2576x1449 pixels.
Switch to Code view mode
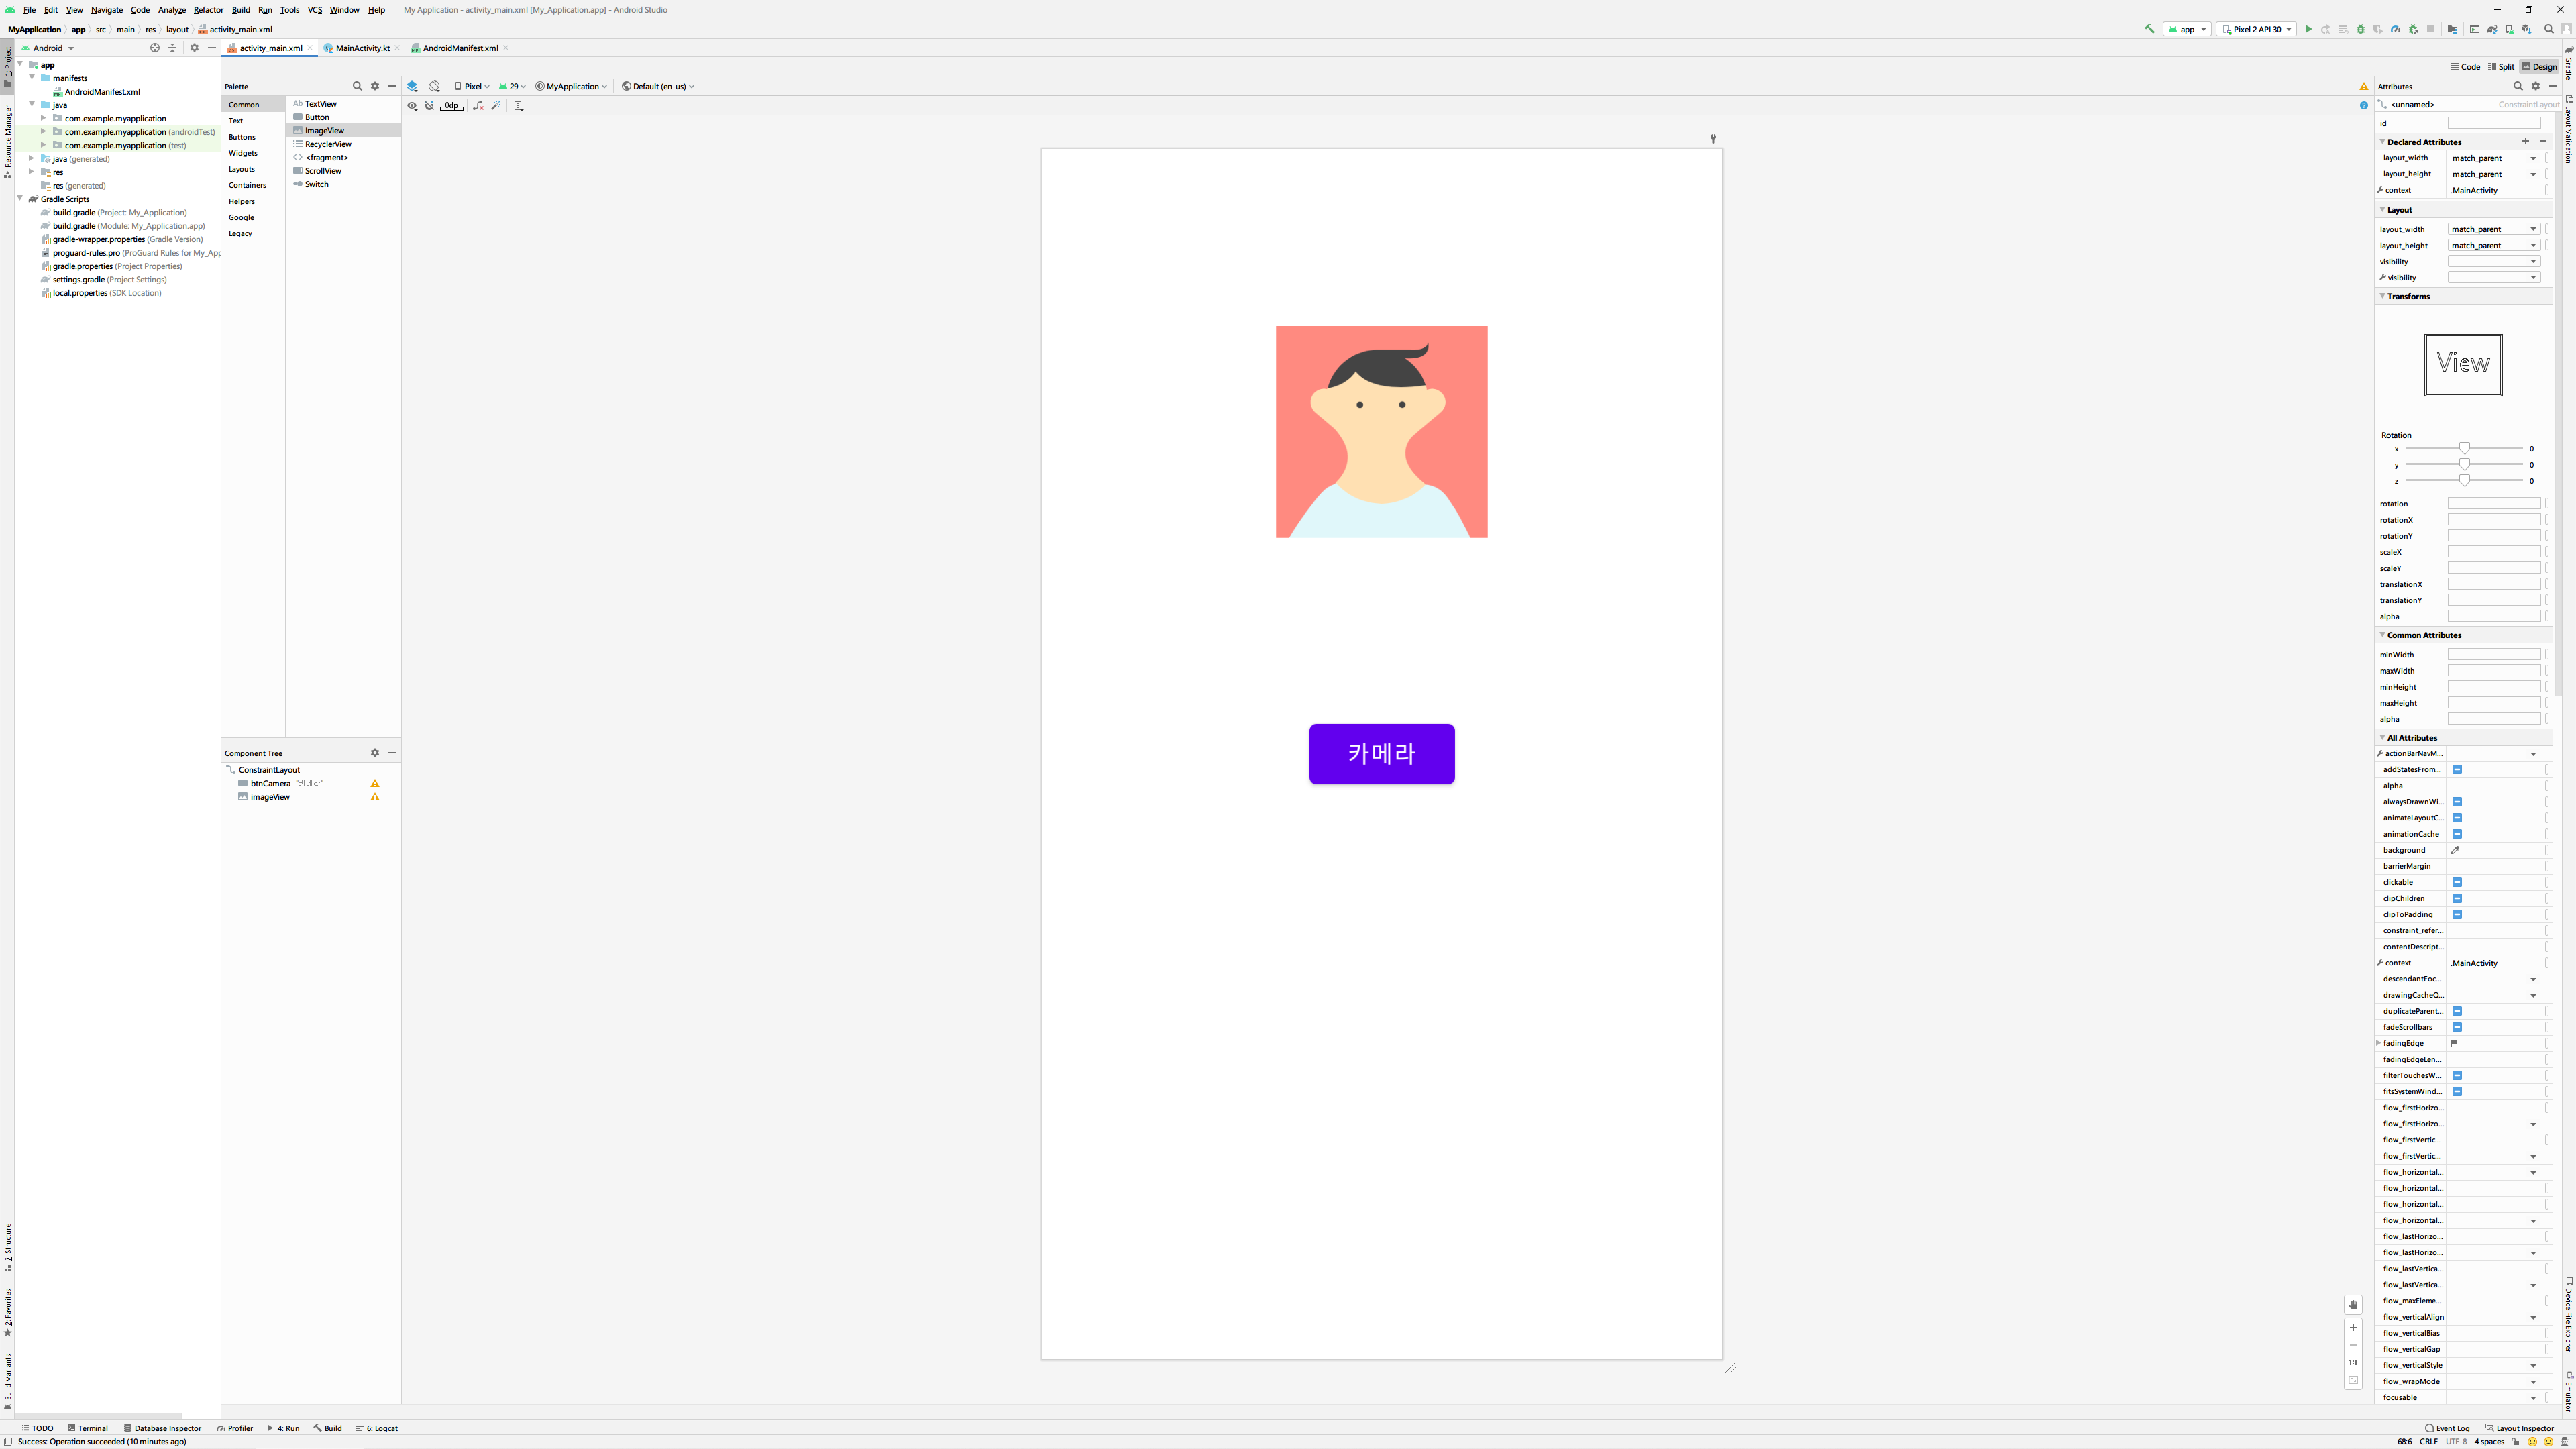click(2465, 67)
